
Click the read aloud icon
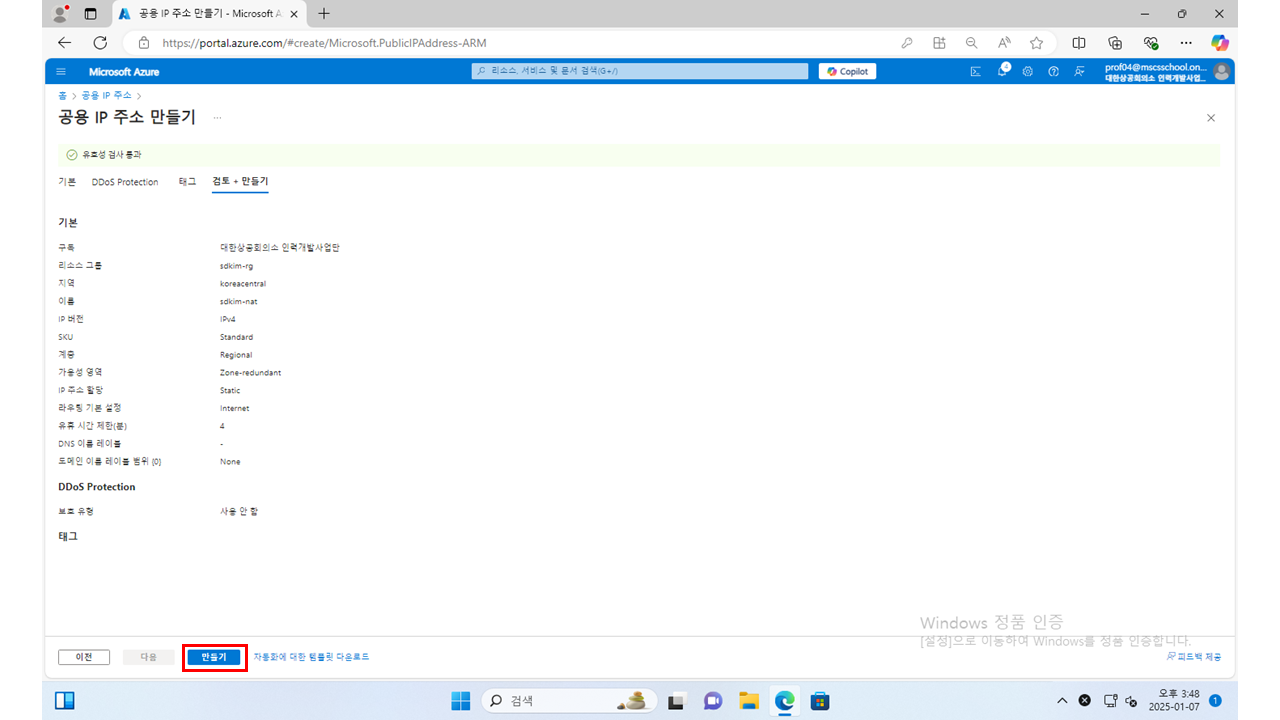(1004, 43)
